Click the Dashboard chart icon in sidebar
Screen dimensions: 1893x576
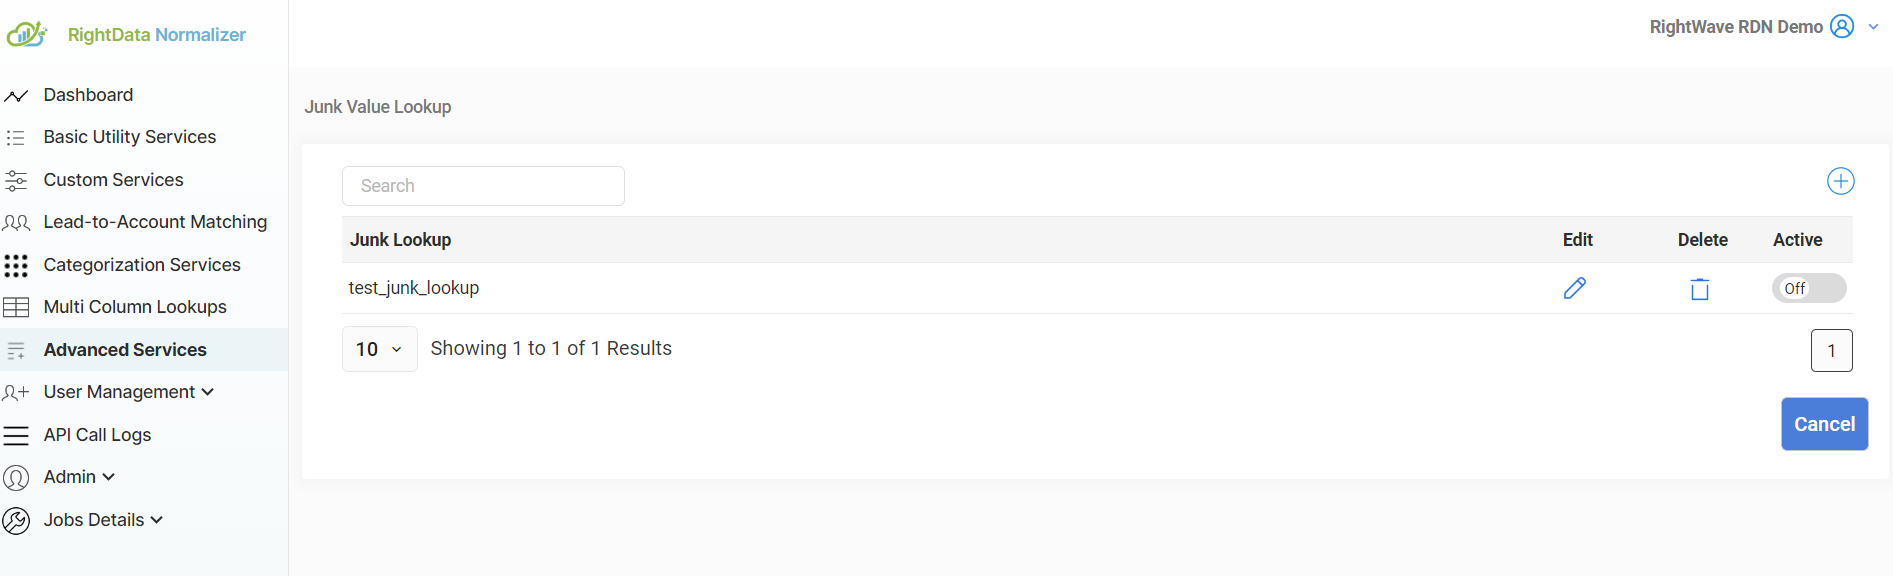point(16,96)
